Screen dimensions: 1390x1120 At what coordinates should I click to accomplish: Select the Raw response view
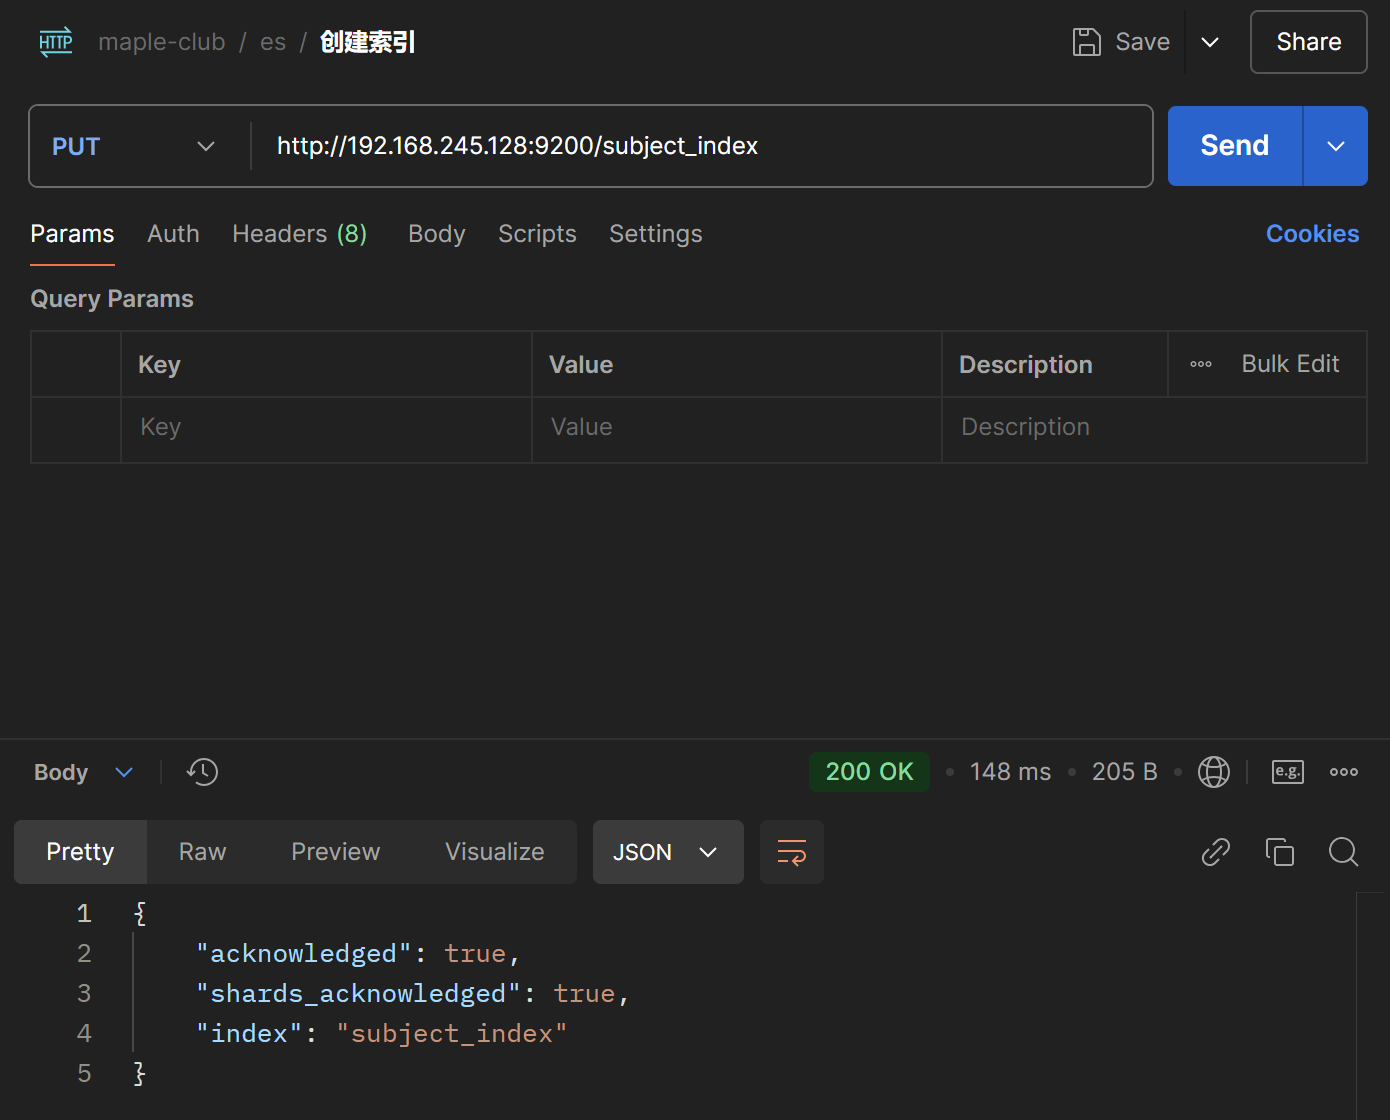(x=203, y=852)
